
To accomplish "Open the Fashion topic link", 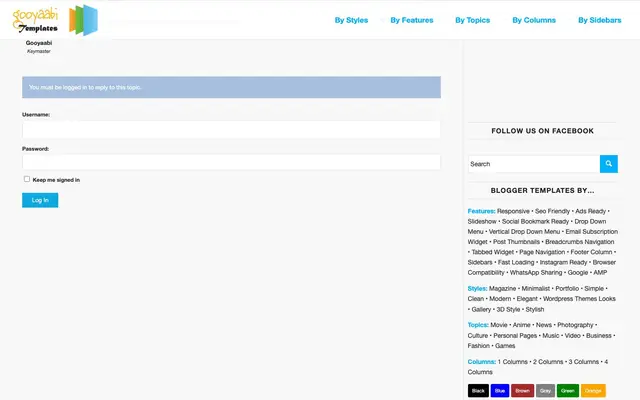I will tap(479, 346).
